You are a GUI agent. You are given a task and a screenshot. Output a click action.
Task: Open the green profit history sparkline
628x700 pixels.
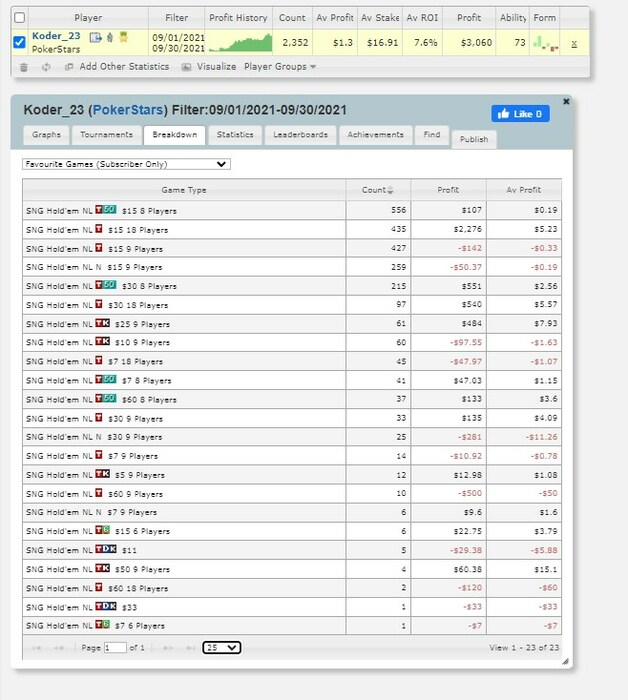[x=240, y=43]
